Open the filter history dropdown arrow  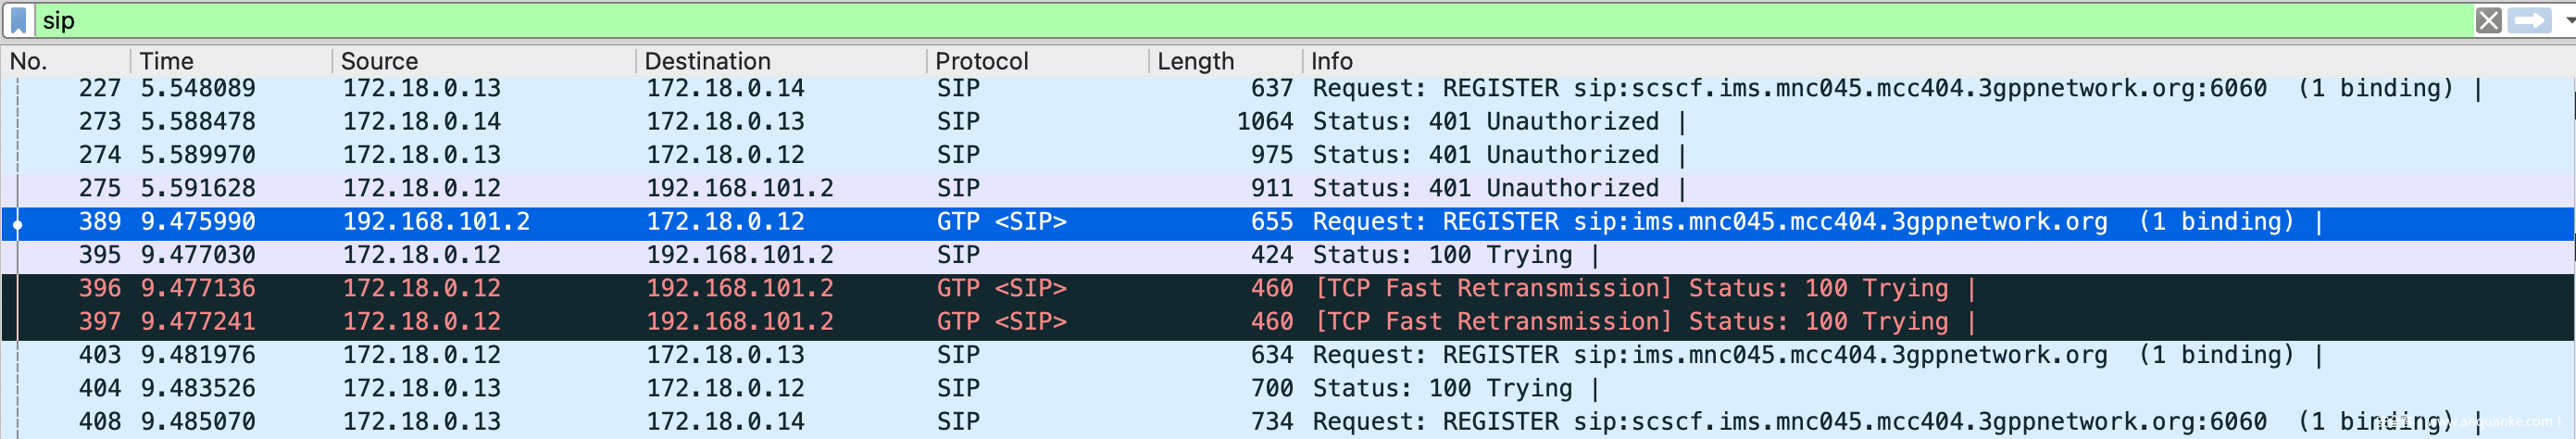point(2568,20)
